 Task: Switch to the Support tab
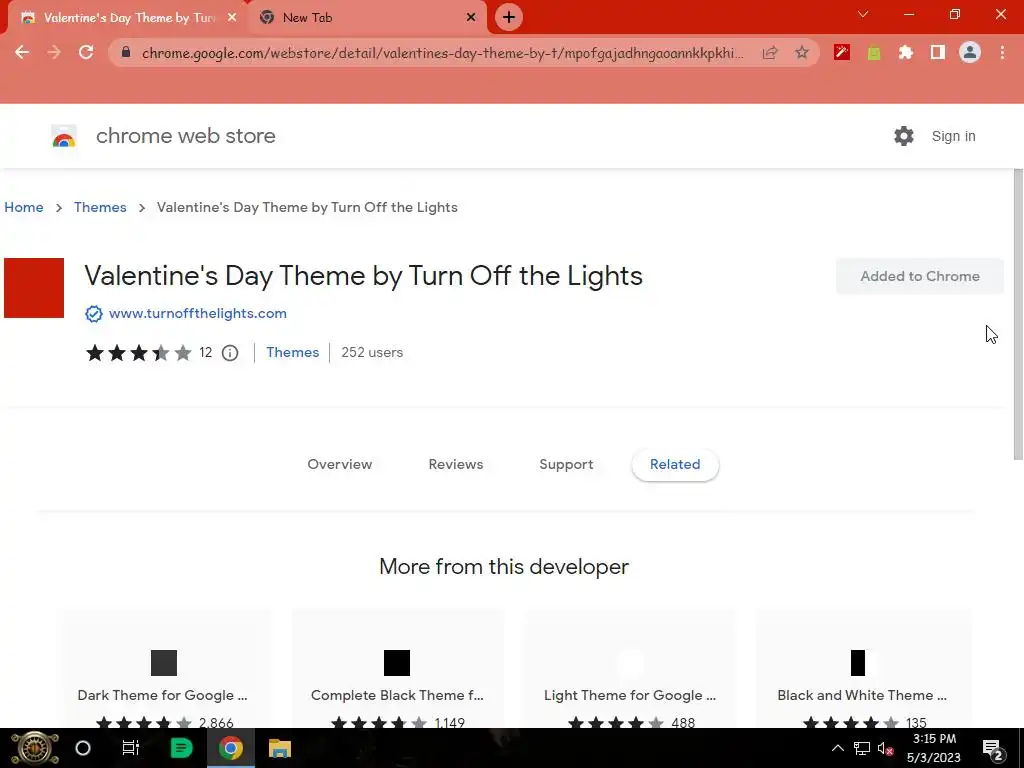pyautogui.click(x=566, y=464)
